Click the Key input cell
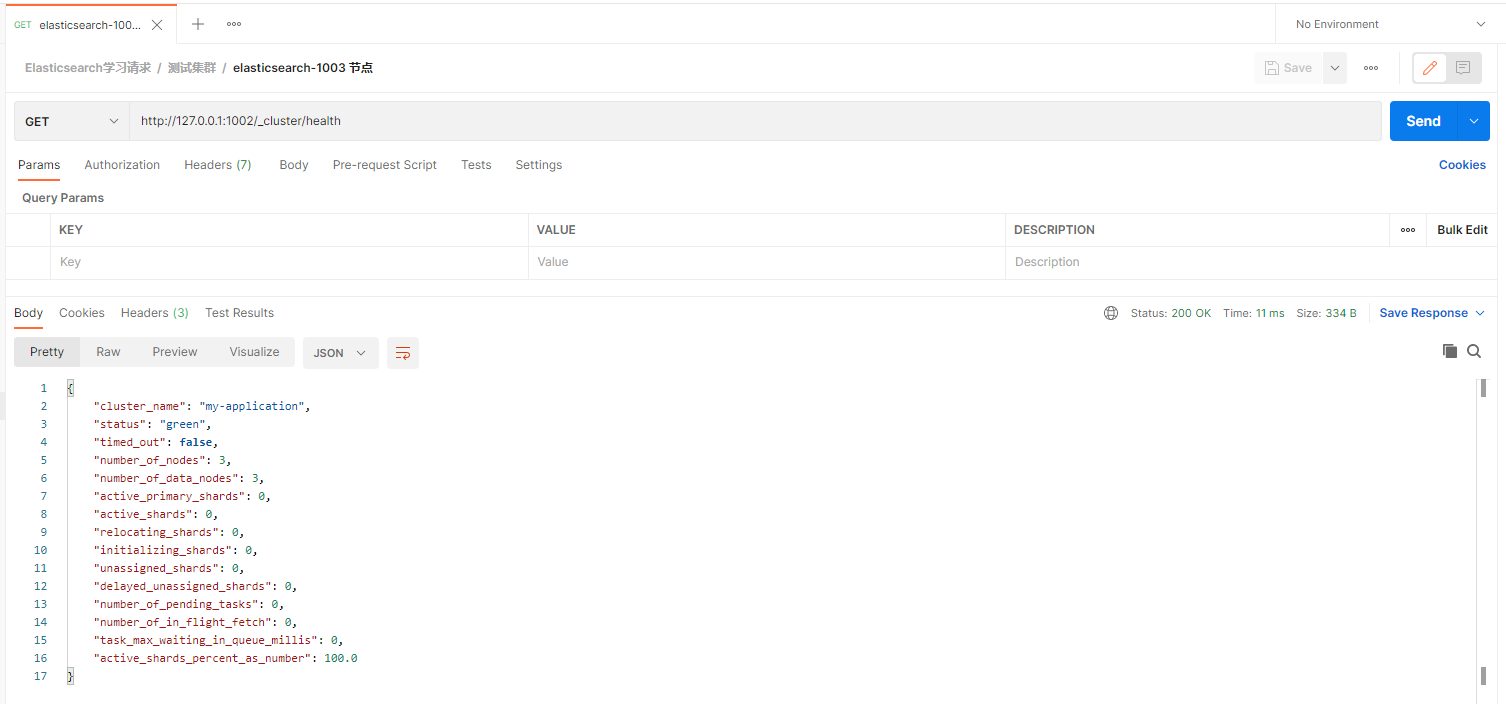 pos(289,262)
